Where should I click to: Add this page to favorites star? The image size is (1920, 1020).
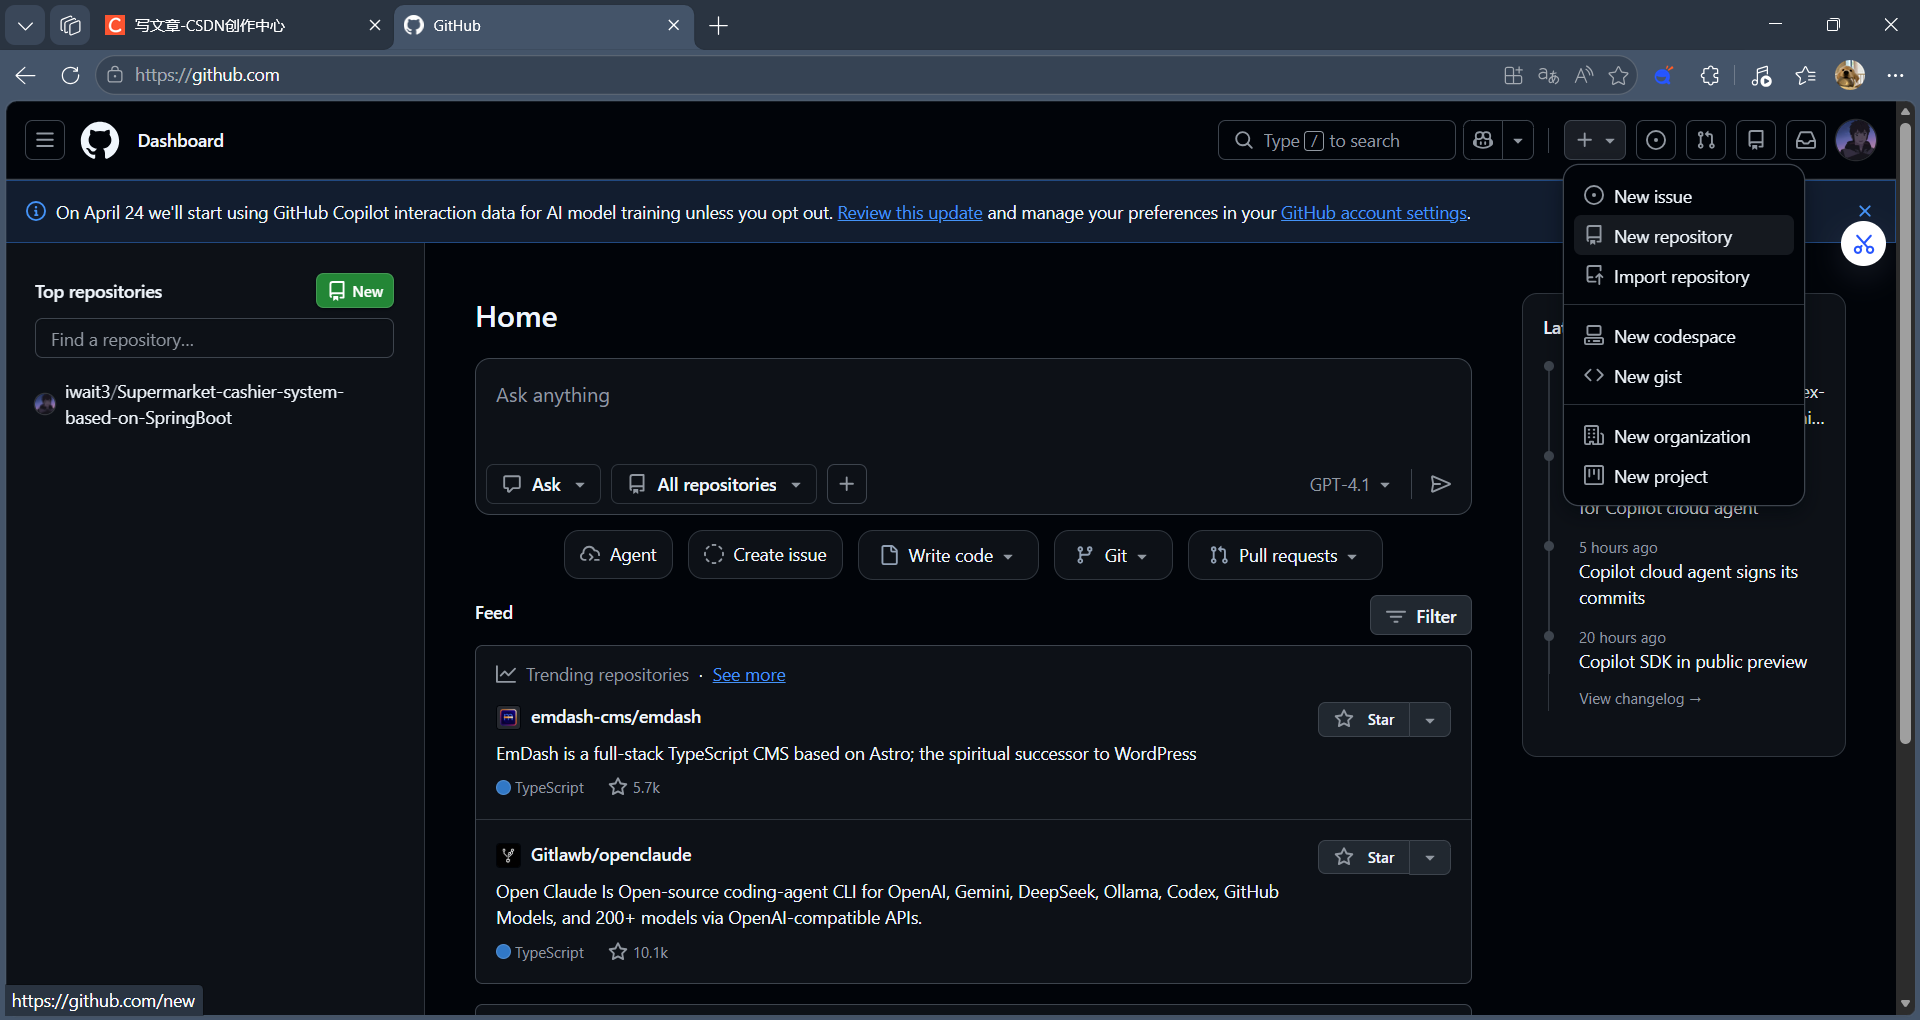pos(1619,75)
